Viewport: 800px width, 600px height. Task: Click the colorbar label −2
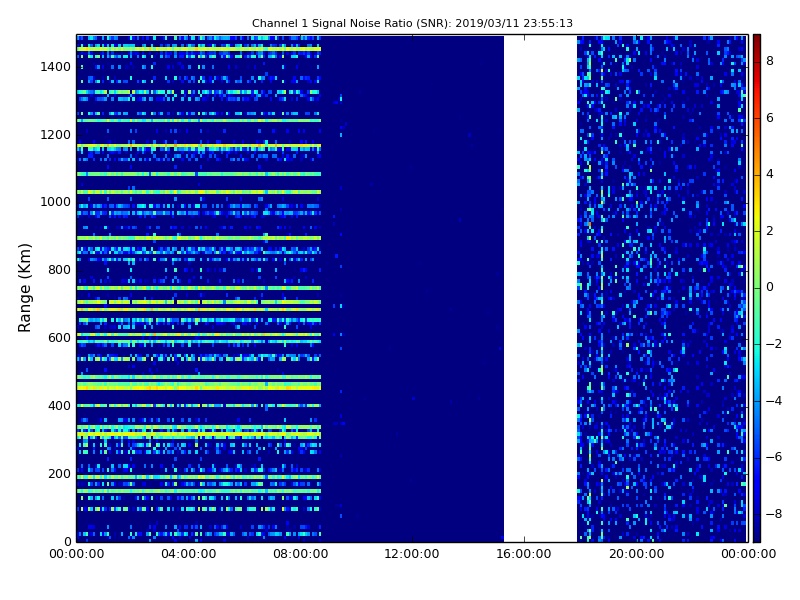(774, 344)
